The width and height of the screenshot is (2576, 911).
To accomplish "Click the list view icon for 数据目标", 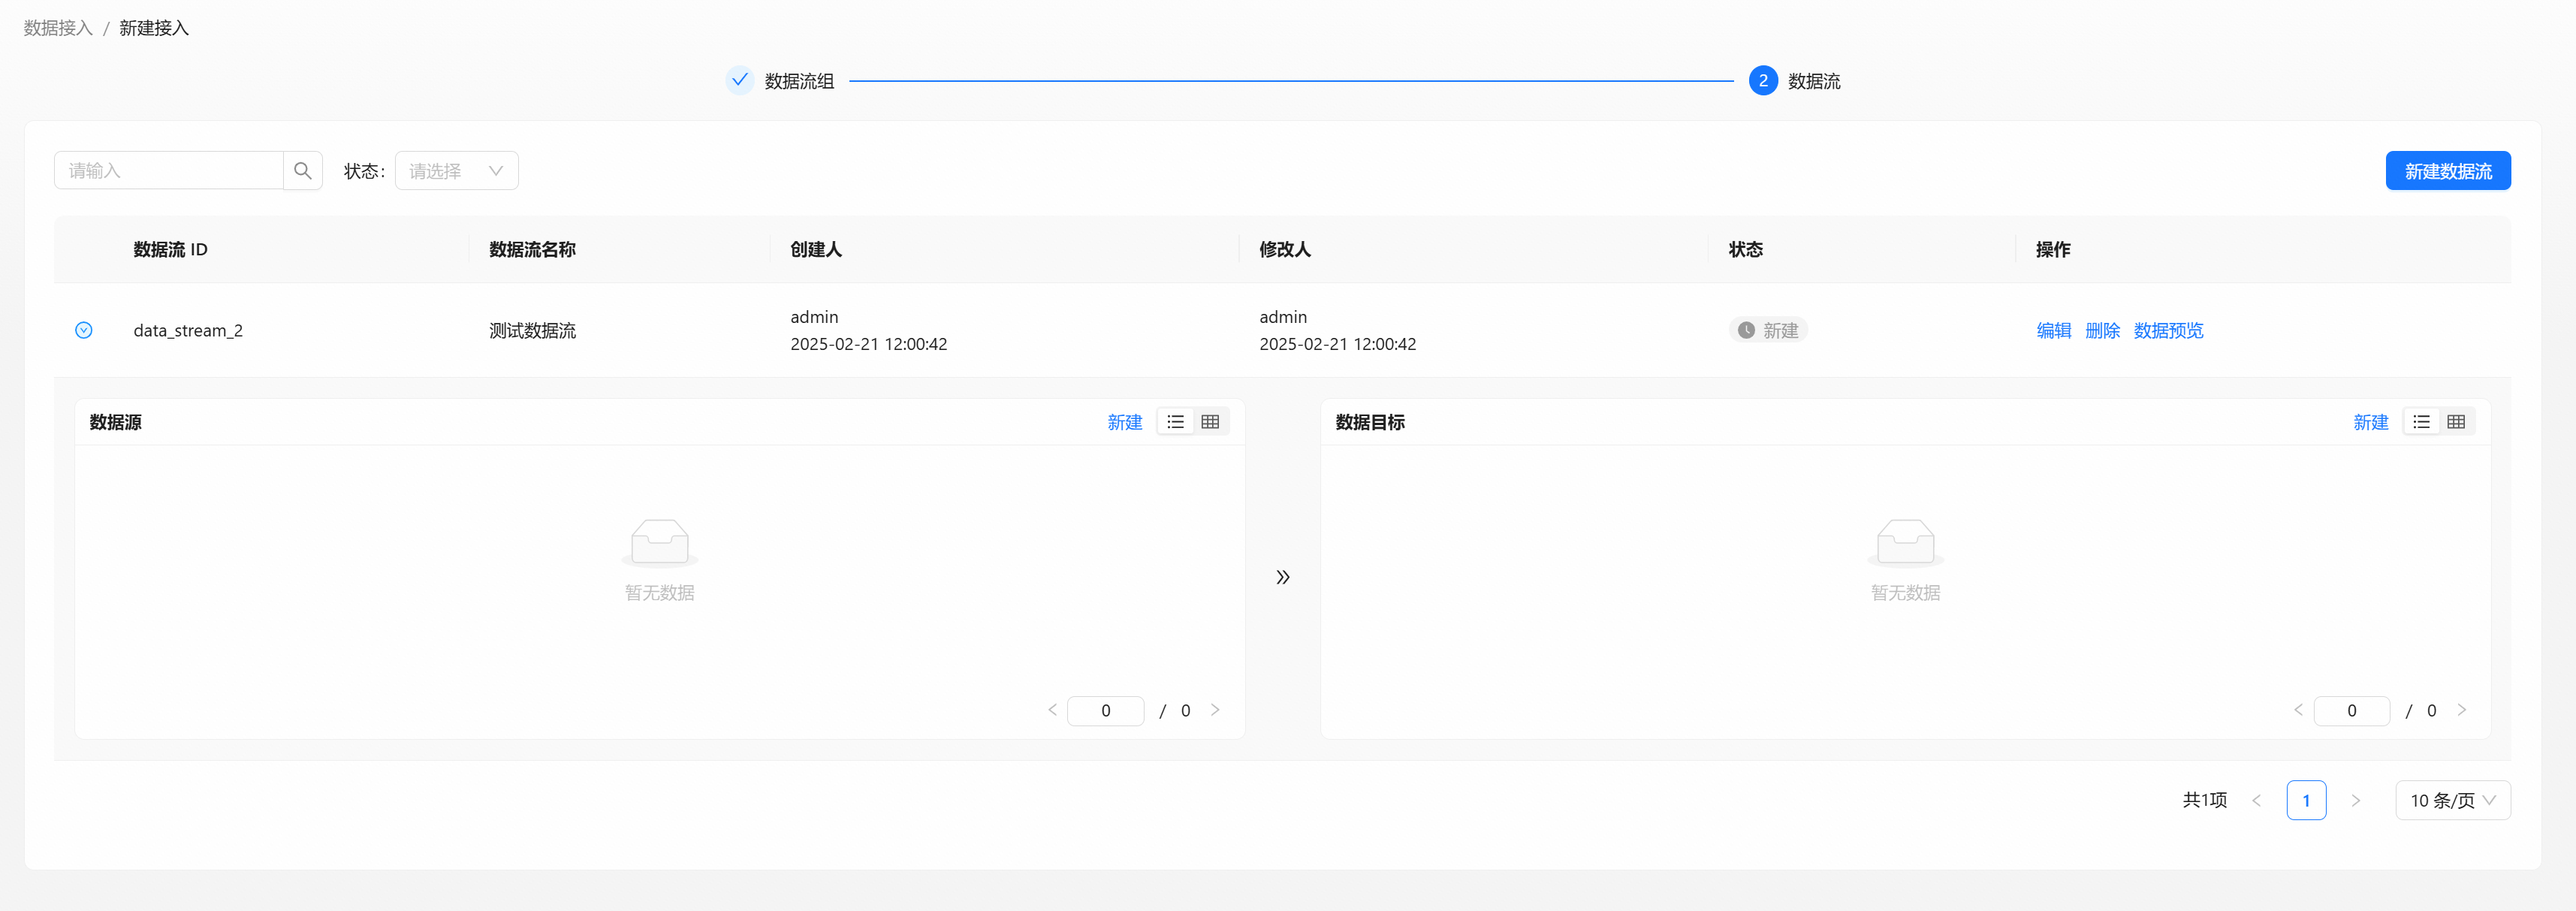I will pyautogui.click(x=2421, y=422).
